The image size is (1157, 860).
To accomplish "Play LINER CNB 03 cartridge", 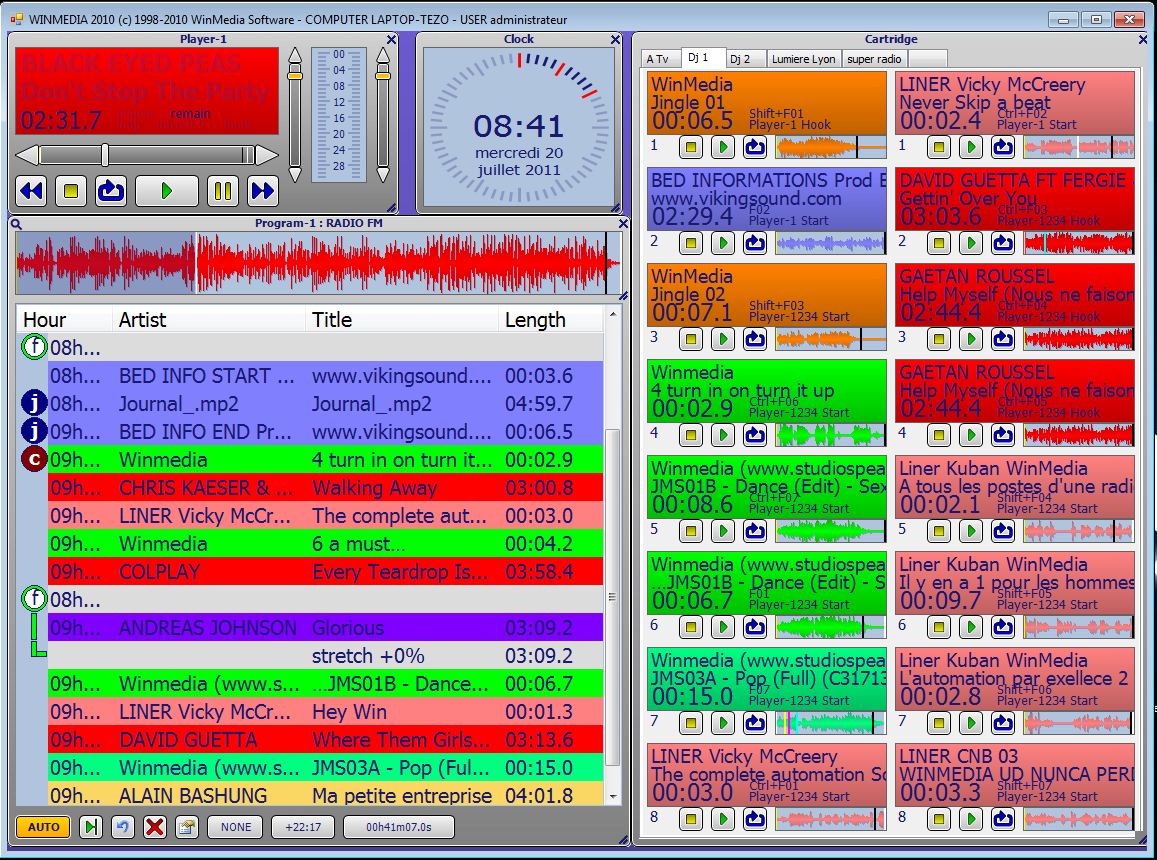I will point(971,819).
